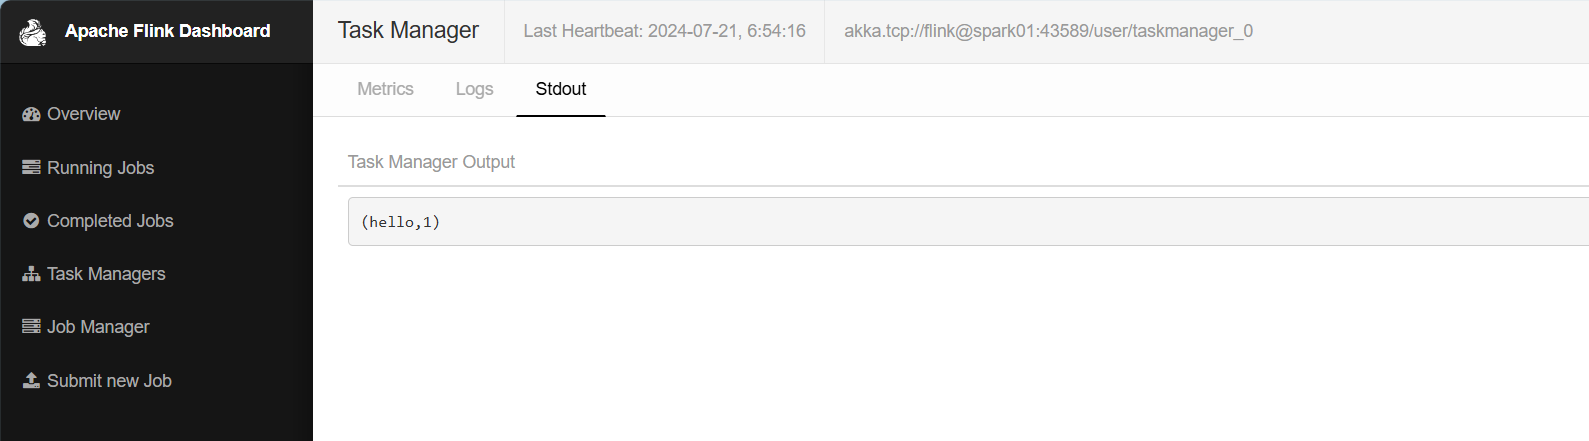Image resolution: width=1589 pixels, height=441 pixels.
Task: Open the Job Manager page
Action: pos(98,327)
